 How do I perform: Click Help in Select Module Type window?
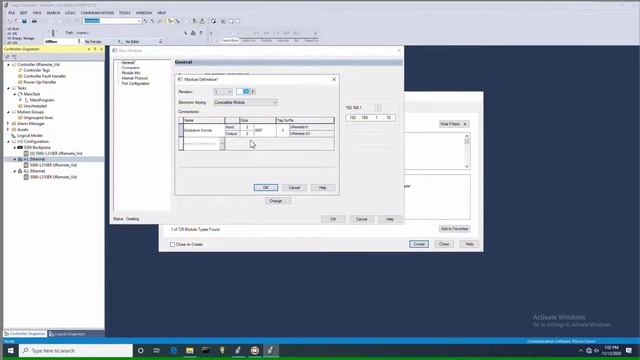(x=469, y=244)
